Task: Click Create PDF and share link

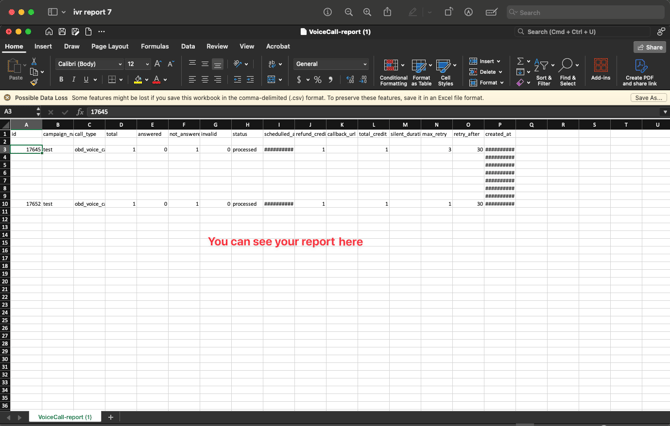Action: pyautogui.click(x=640, y=71)
